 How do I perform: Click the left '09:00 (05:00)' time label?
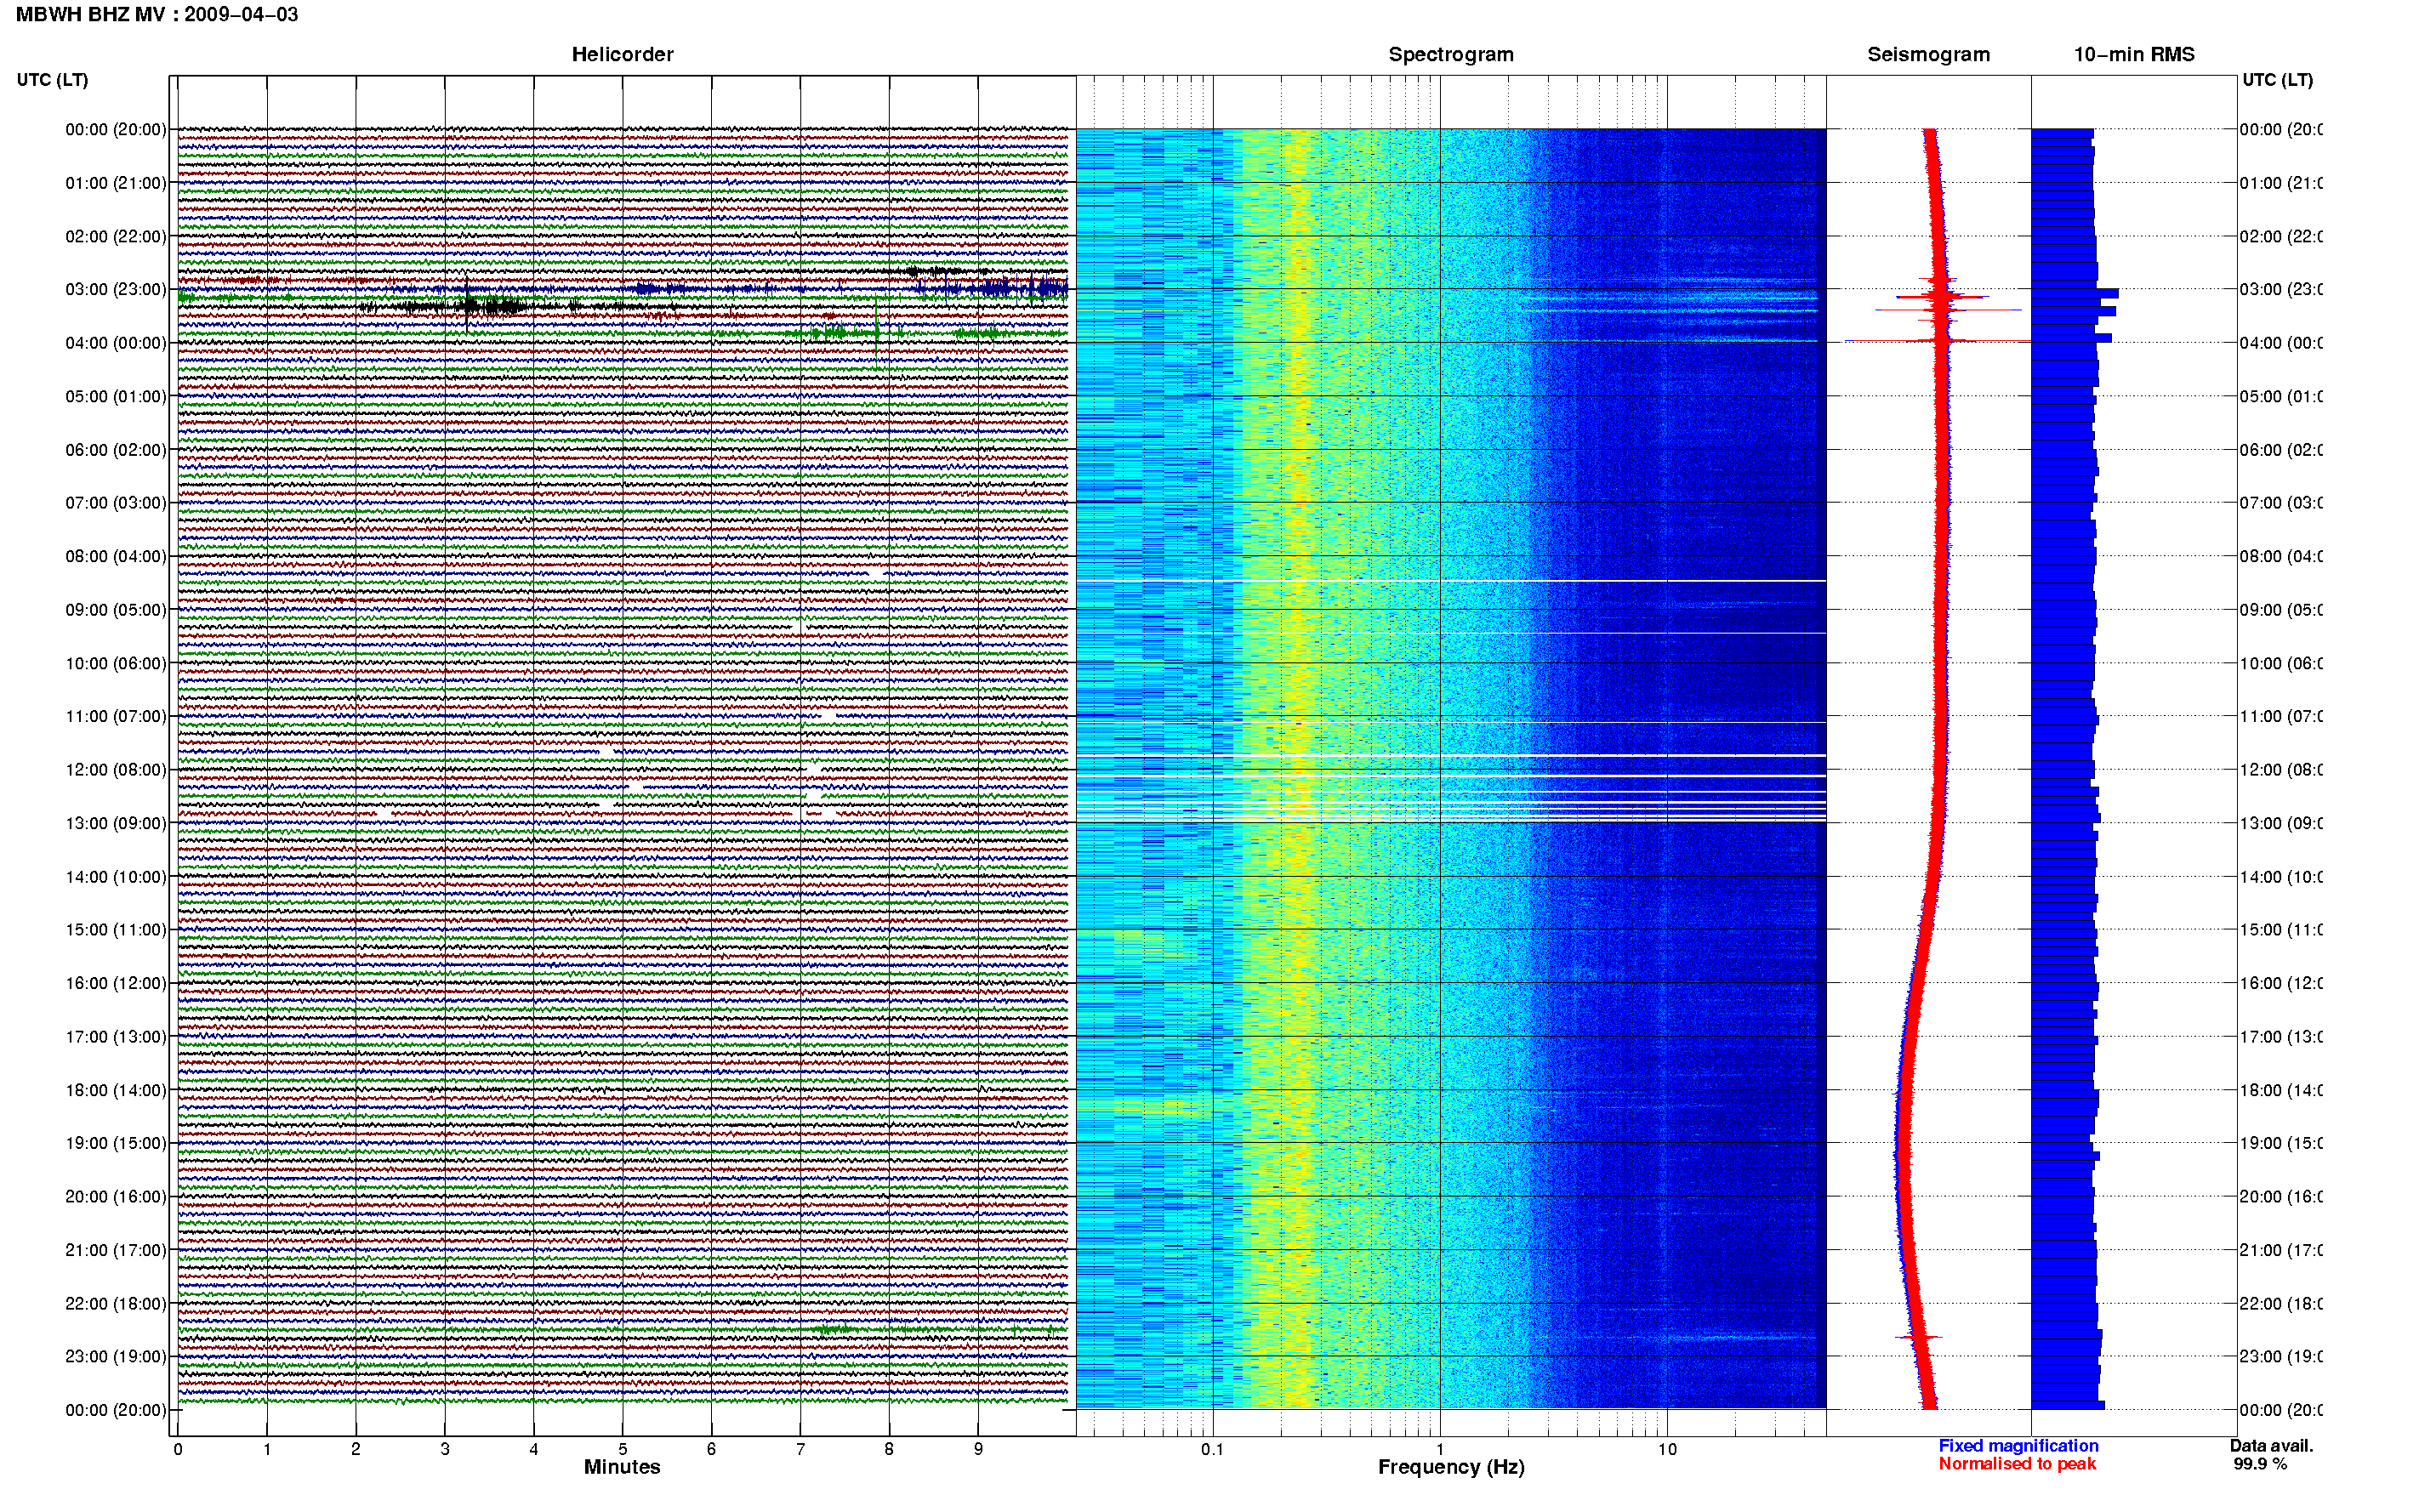[116, 610]
